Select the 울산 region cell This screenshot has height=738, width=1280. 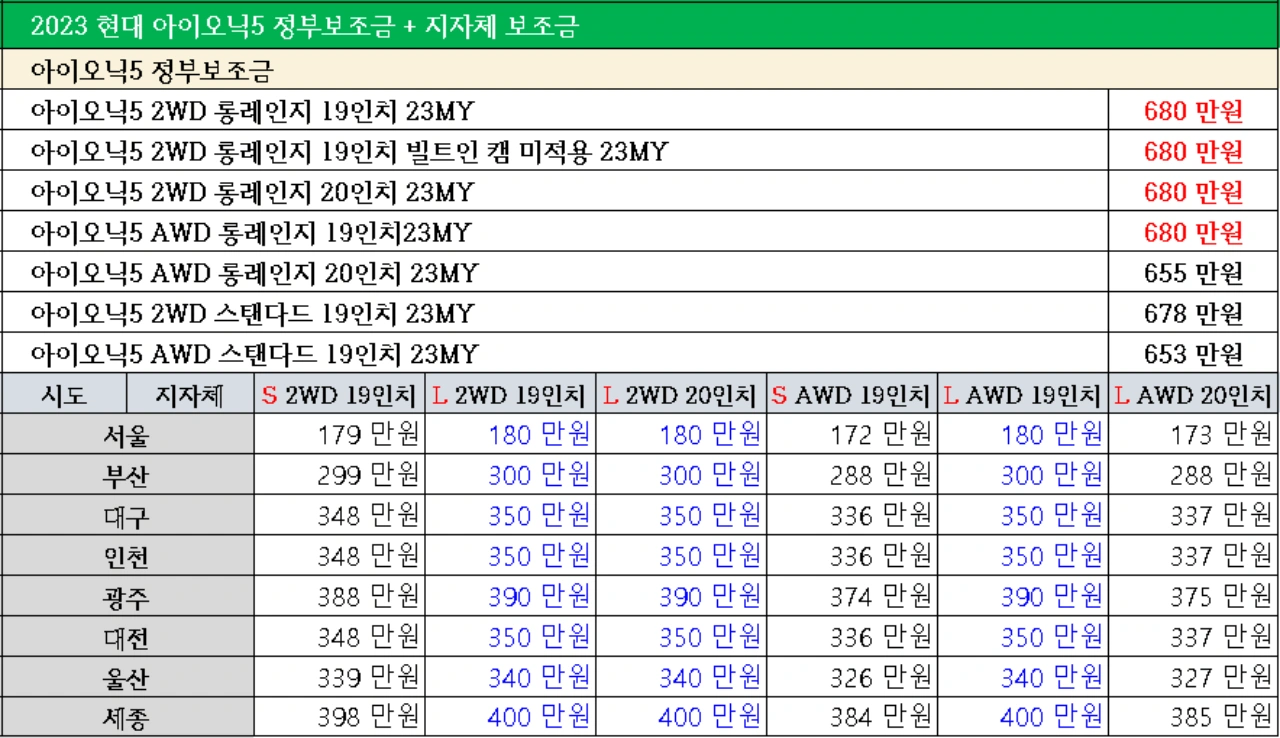(127, 678)
